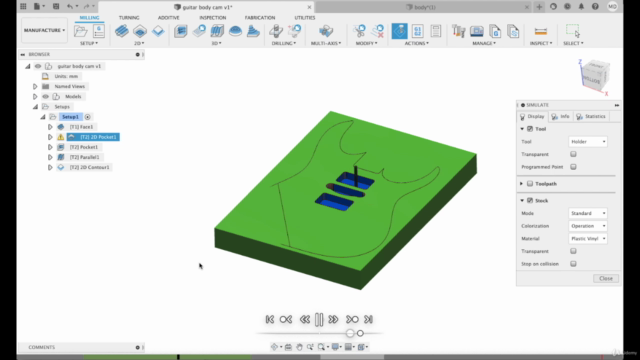Click the Save icon in title bar
The width and height of the screenshot is (640, 360).
click(56, 7)
